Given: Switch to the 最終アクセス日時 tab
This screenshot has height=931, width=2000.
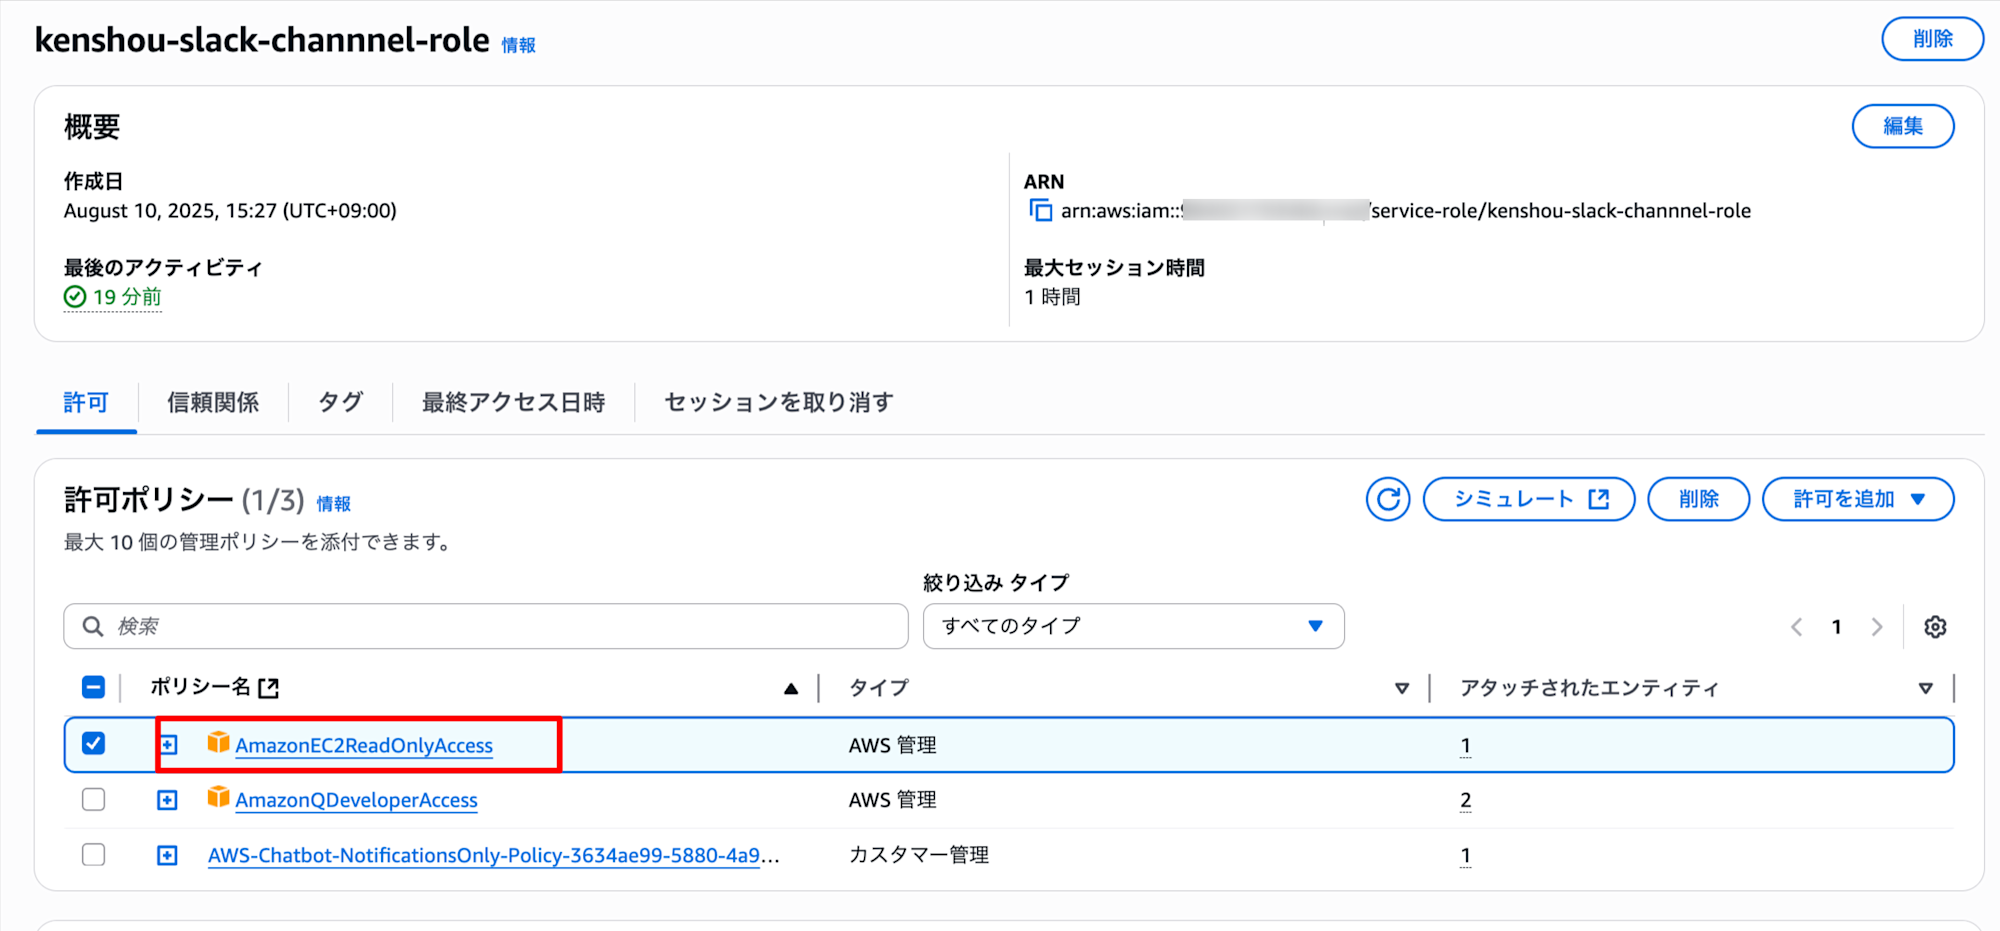Looking at the screenshot, I should pos(514,402).
